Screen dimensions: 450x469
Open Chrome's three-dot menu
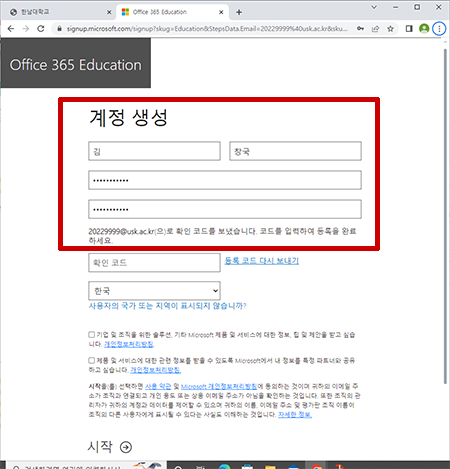(x=439, y=29)
